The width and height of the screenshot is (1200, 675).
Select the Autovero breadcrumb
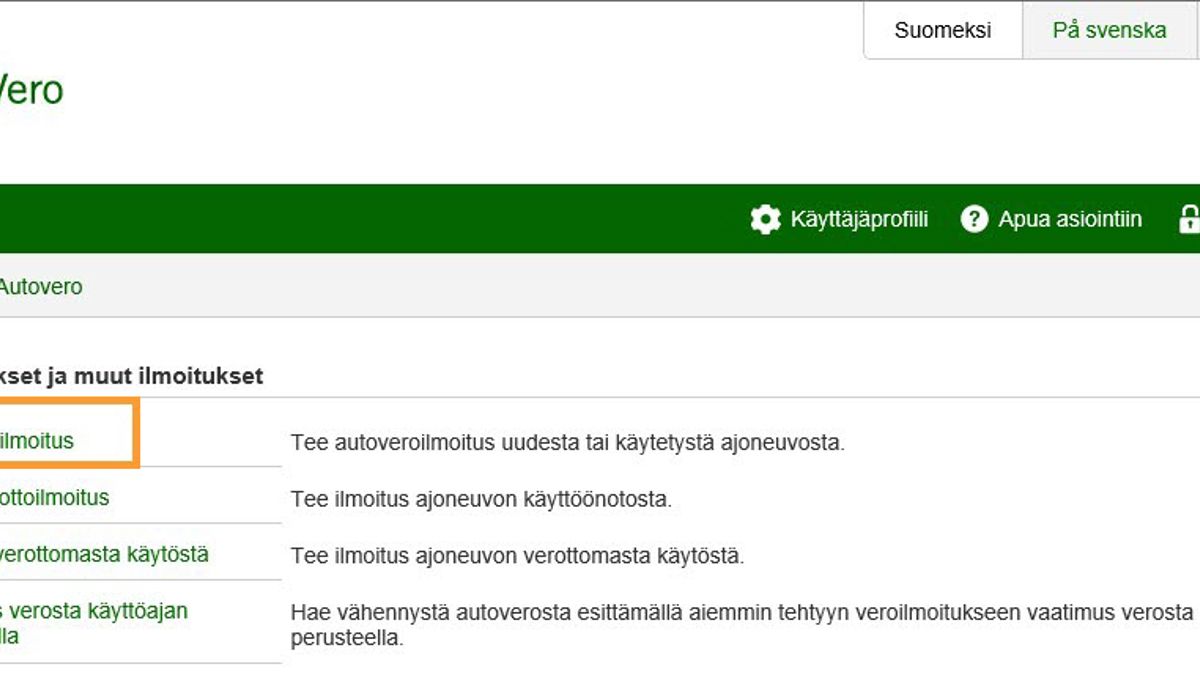(40, 287)
